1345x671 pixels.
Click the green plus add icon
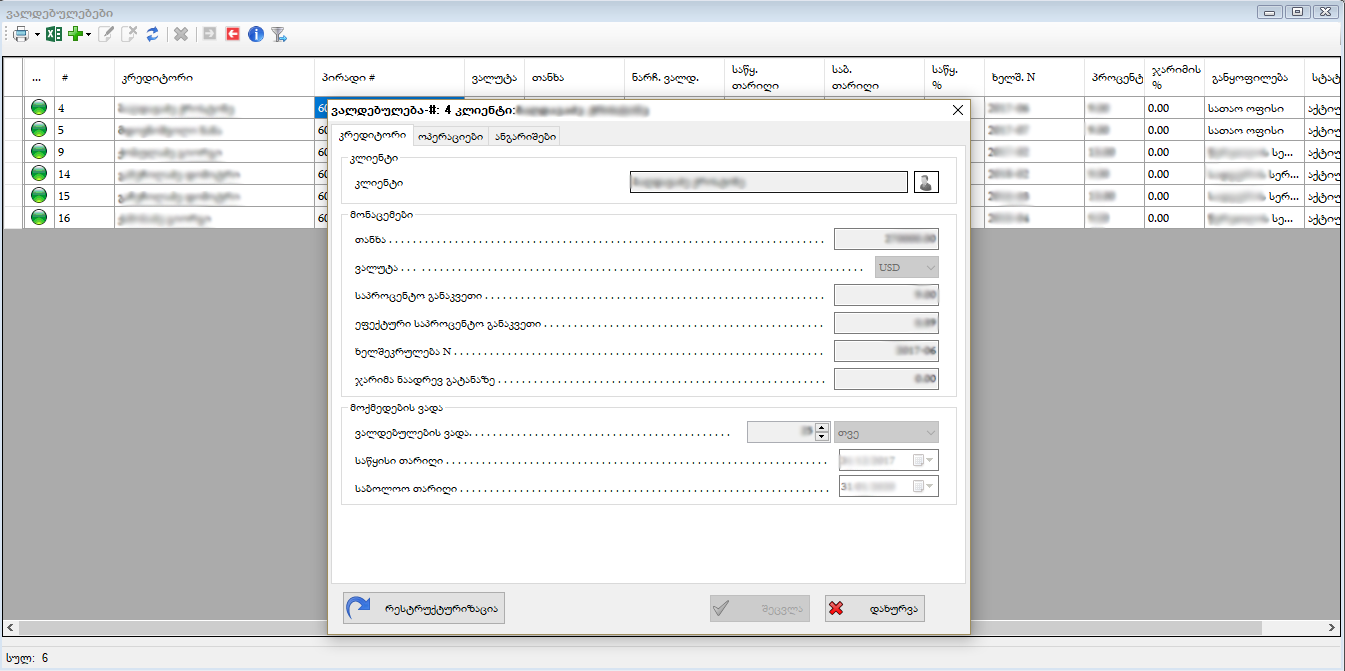click(x=74, y=34)
